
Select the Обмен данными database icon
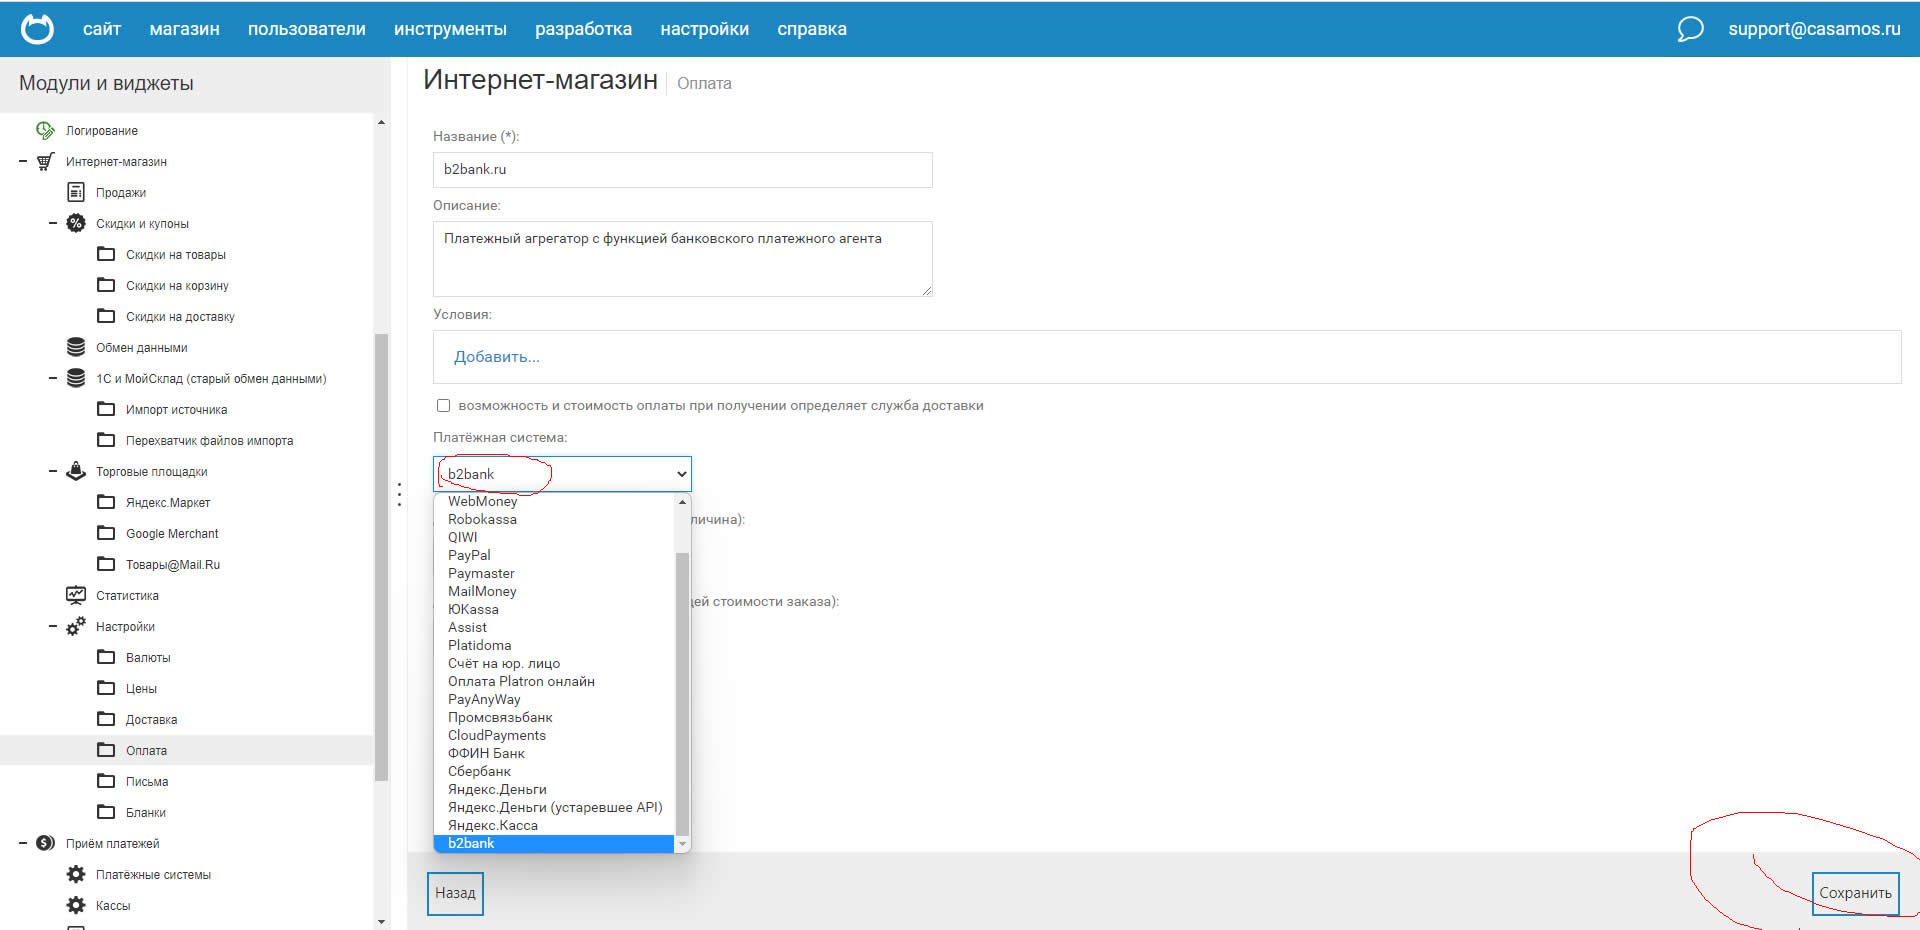tap(76, 347)
